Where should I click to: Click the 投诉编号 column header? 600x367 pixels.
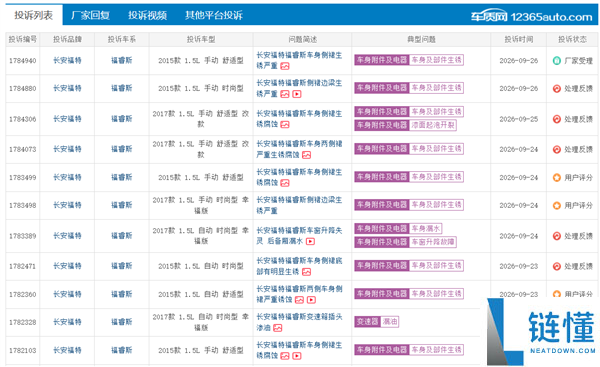click(x=23, y=39)
